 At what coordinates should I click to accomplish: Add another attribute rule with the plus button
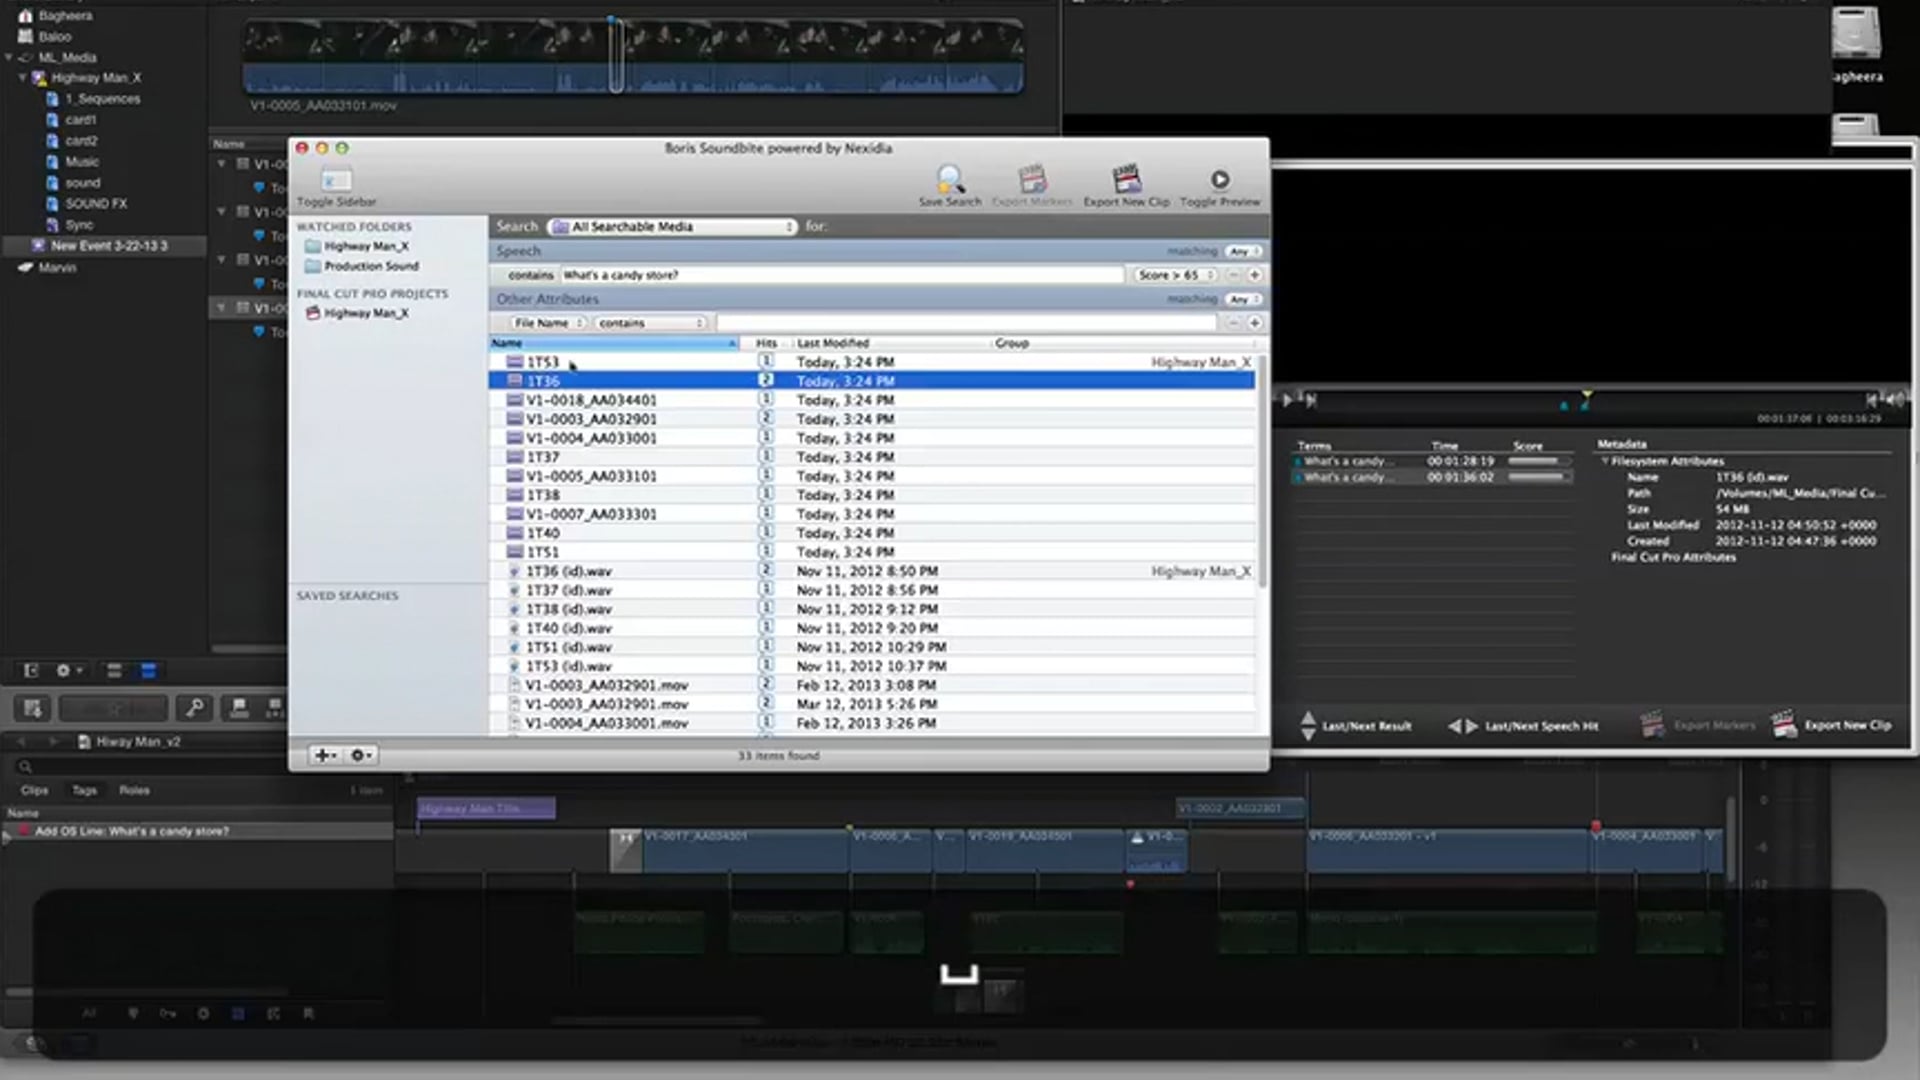(x=1254, y=323)
